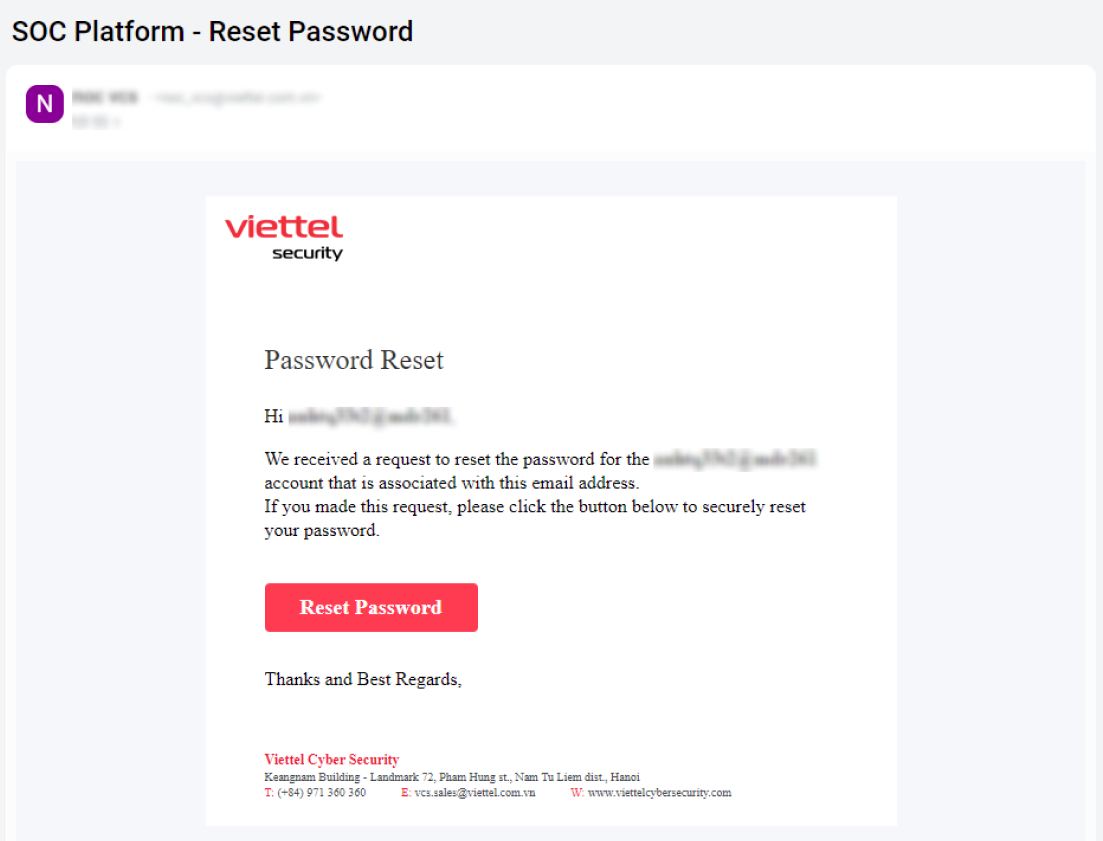Expand the blurred timestamp details under sender
Viewport: 1103px width, 841px height.
pos(96,122)
